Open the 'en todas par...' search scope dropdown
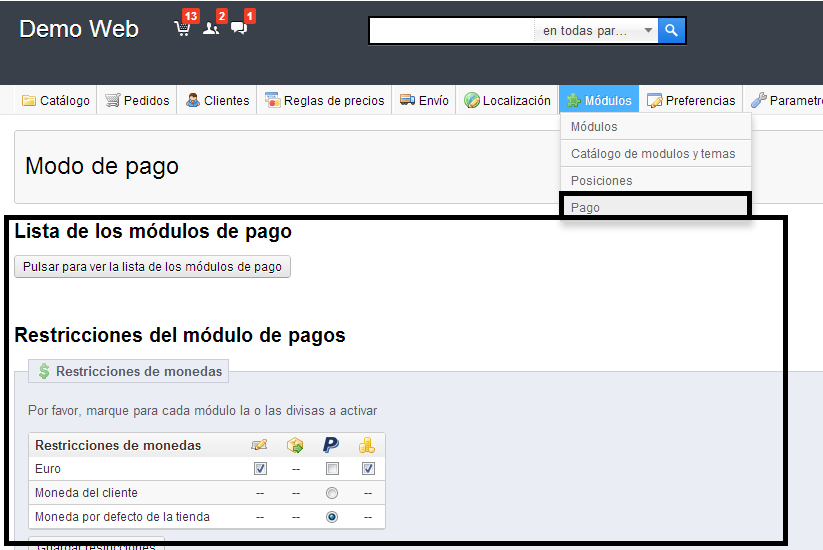This screenshot has width=823, height=550. [x=596, y=30]
